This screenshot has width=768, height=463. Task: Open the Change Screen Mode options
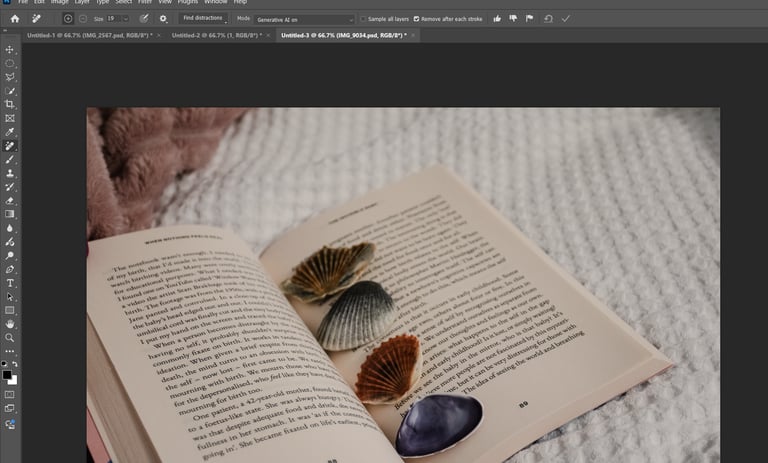click(x=9, y=408)
